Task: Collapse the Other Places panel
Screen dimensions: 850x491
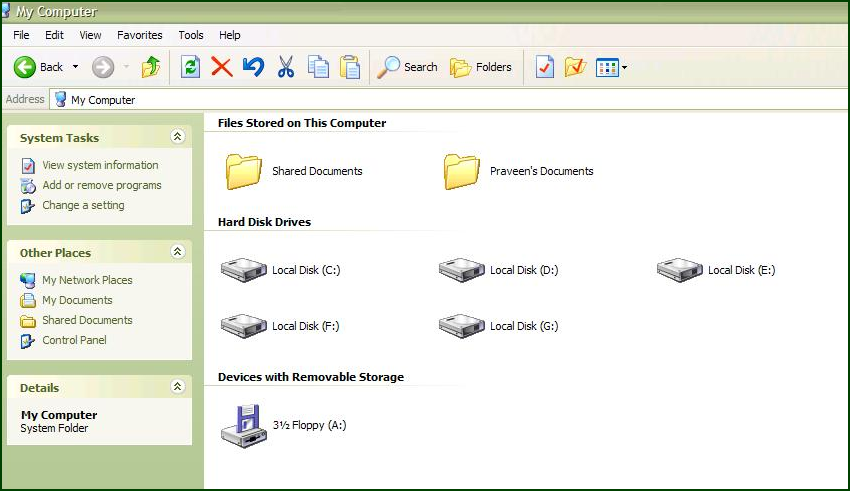Action: (x=177, y=251)
